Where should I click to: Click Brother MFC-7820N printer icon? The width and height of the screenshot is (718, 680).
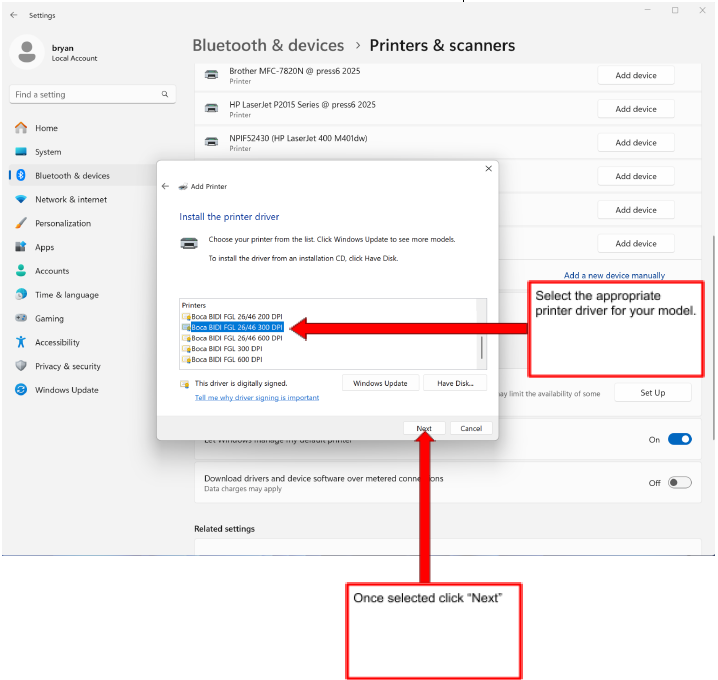(211, 75)
